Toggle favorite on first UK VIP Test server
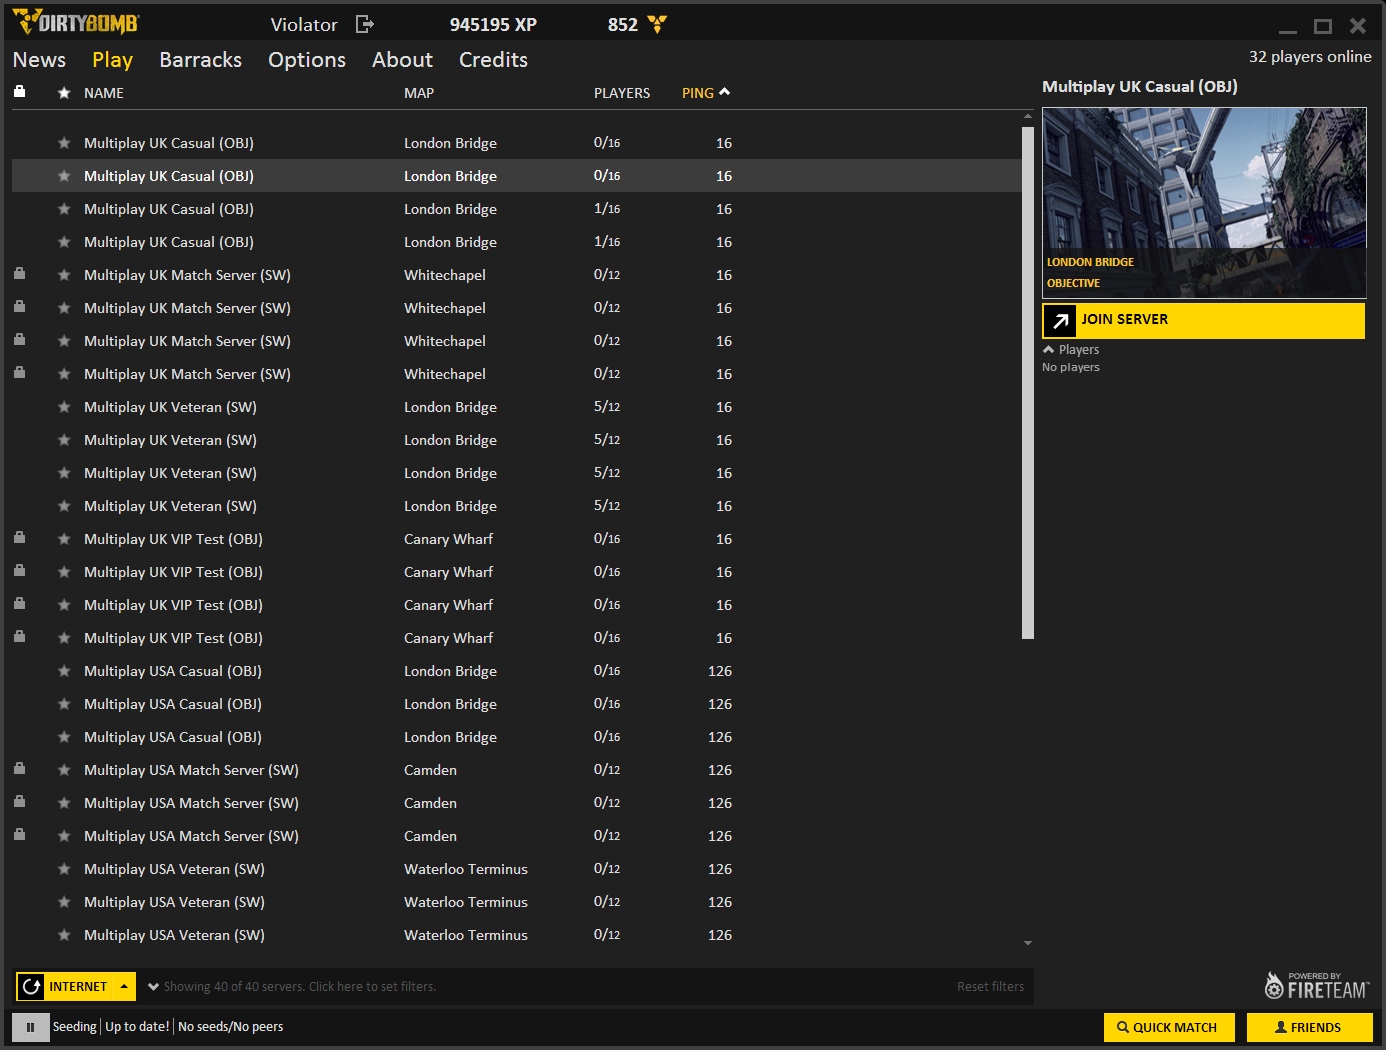Viewport: 1386px width, 1050px height. click(64, 539)
